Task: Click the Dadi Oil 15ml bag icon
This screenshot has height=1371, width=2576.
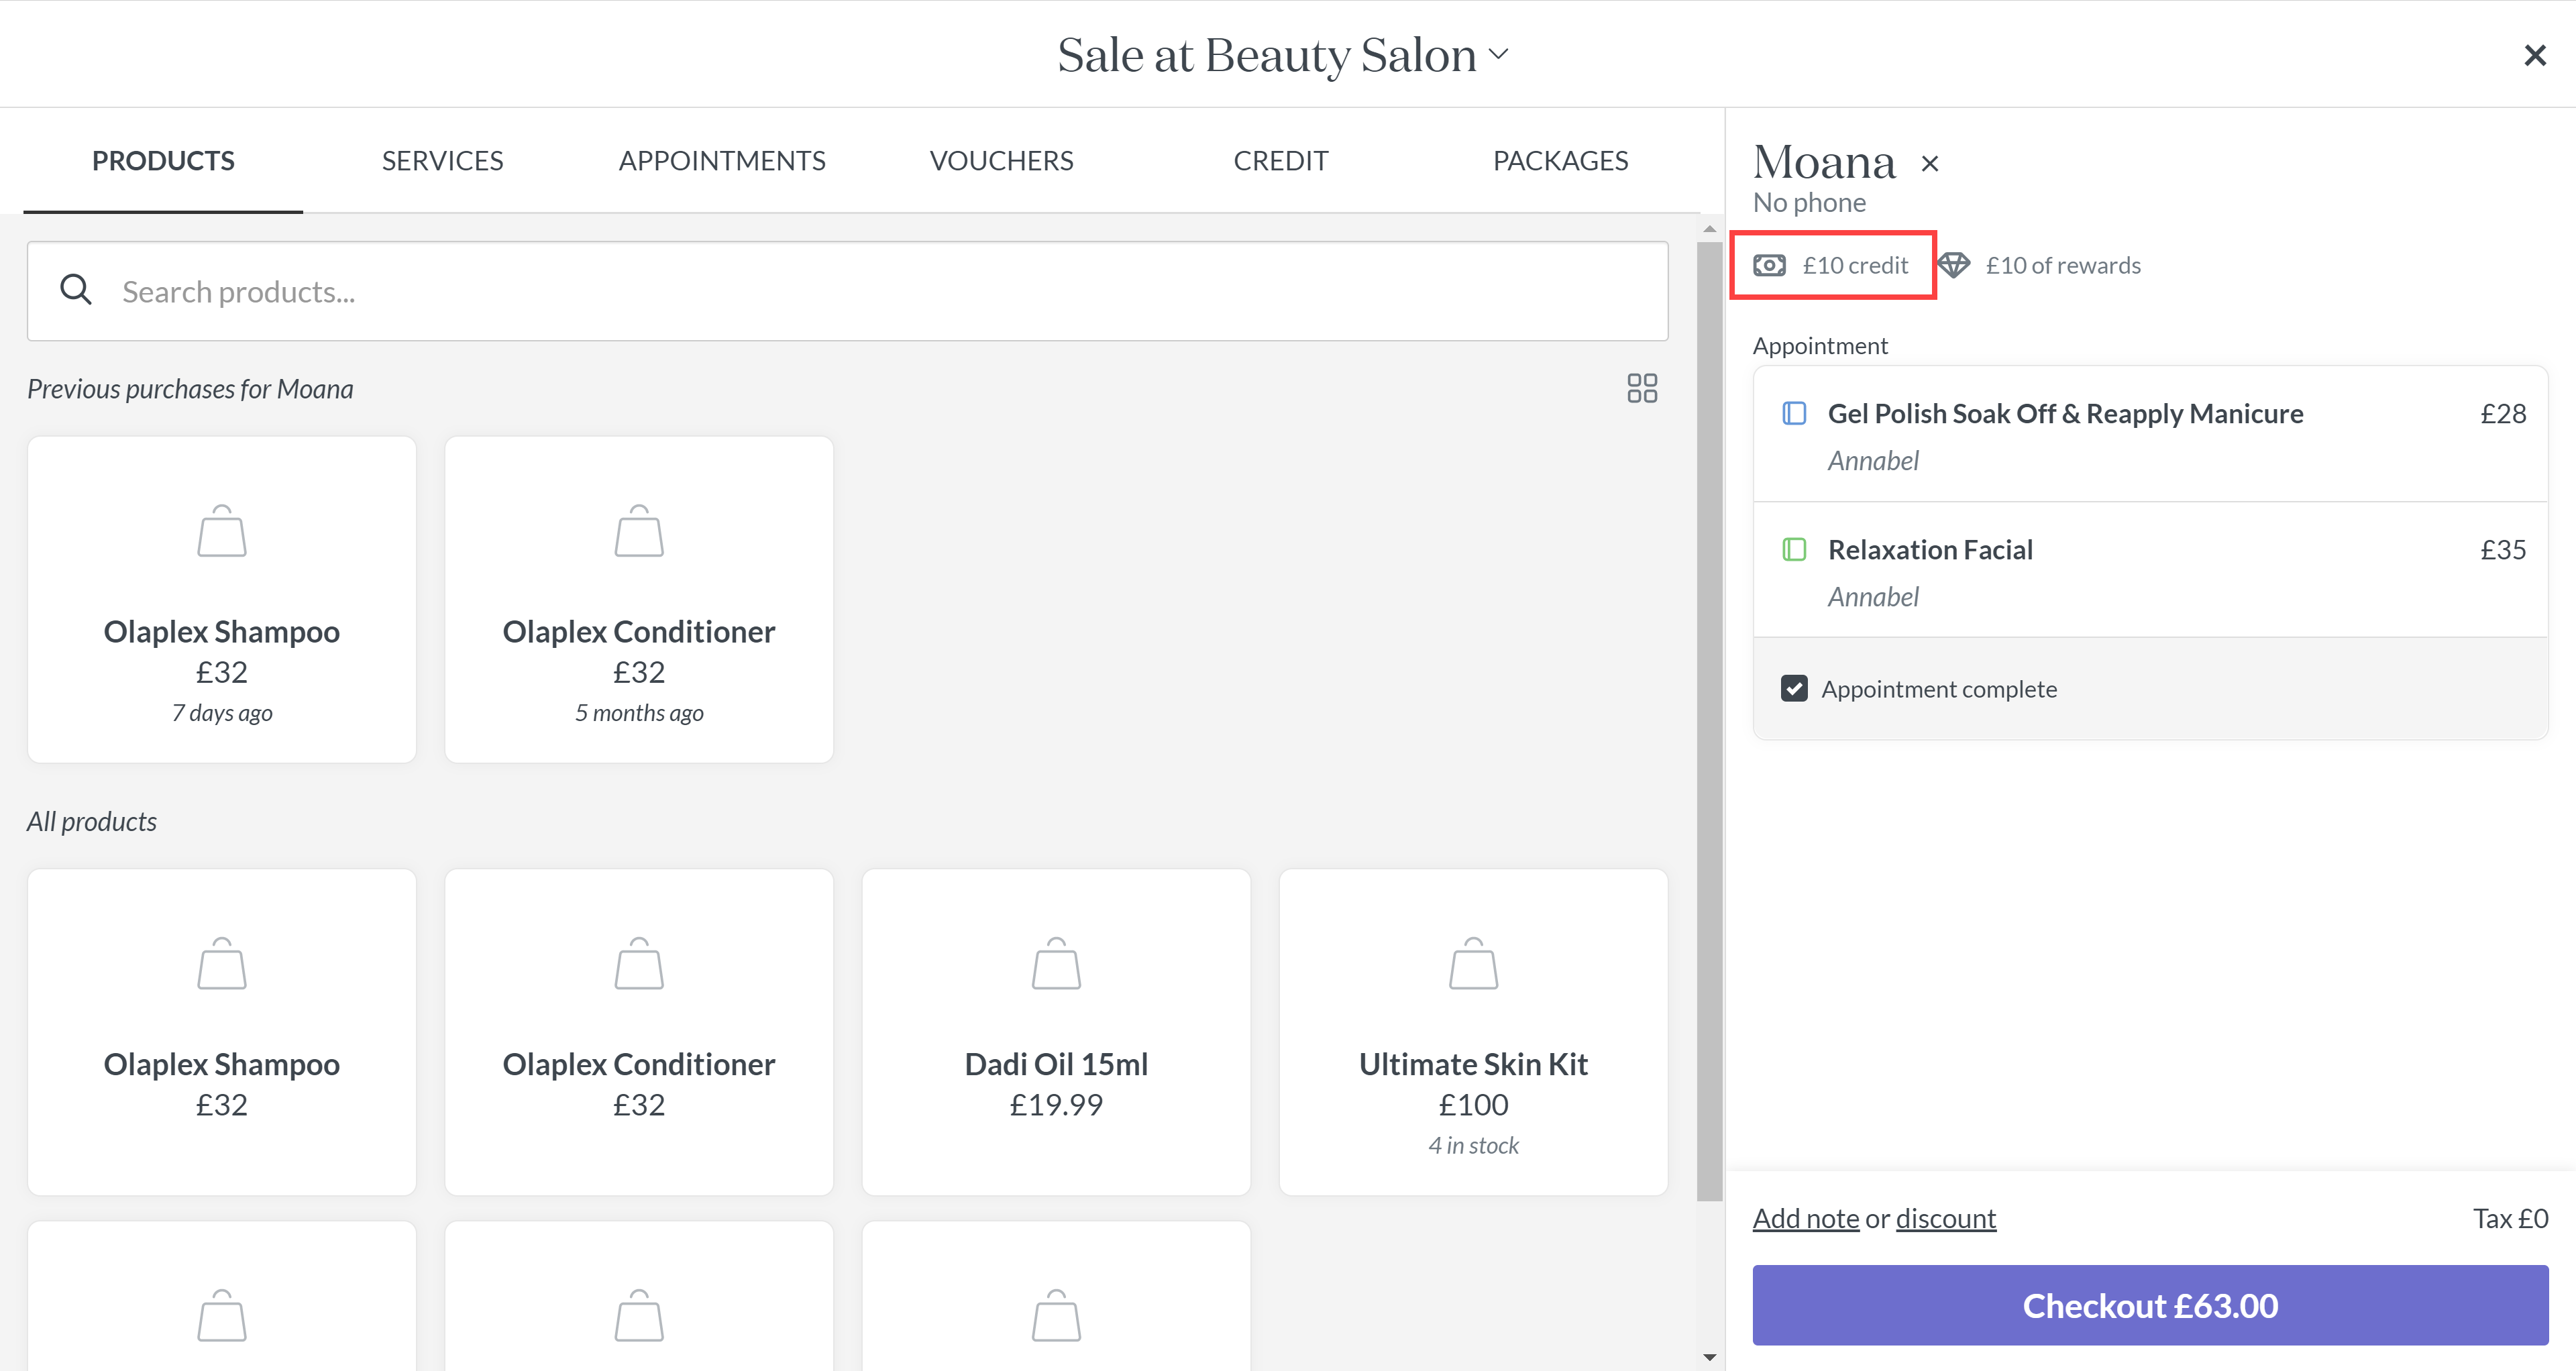Action: (x=1056, y=964)
